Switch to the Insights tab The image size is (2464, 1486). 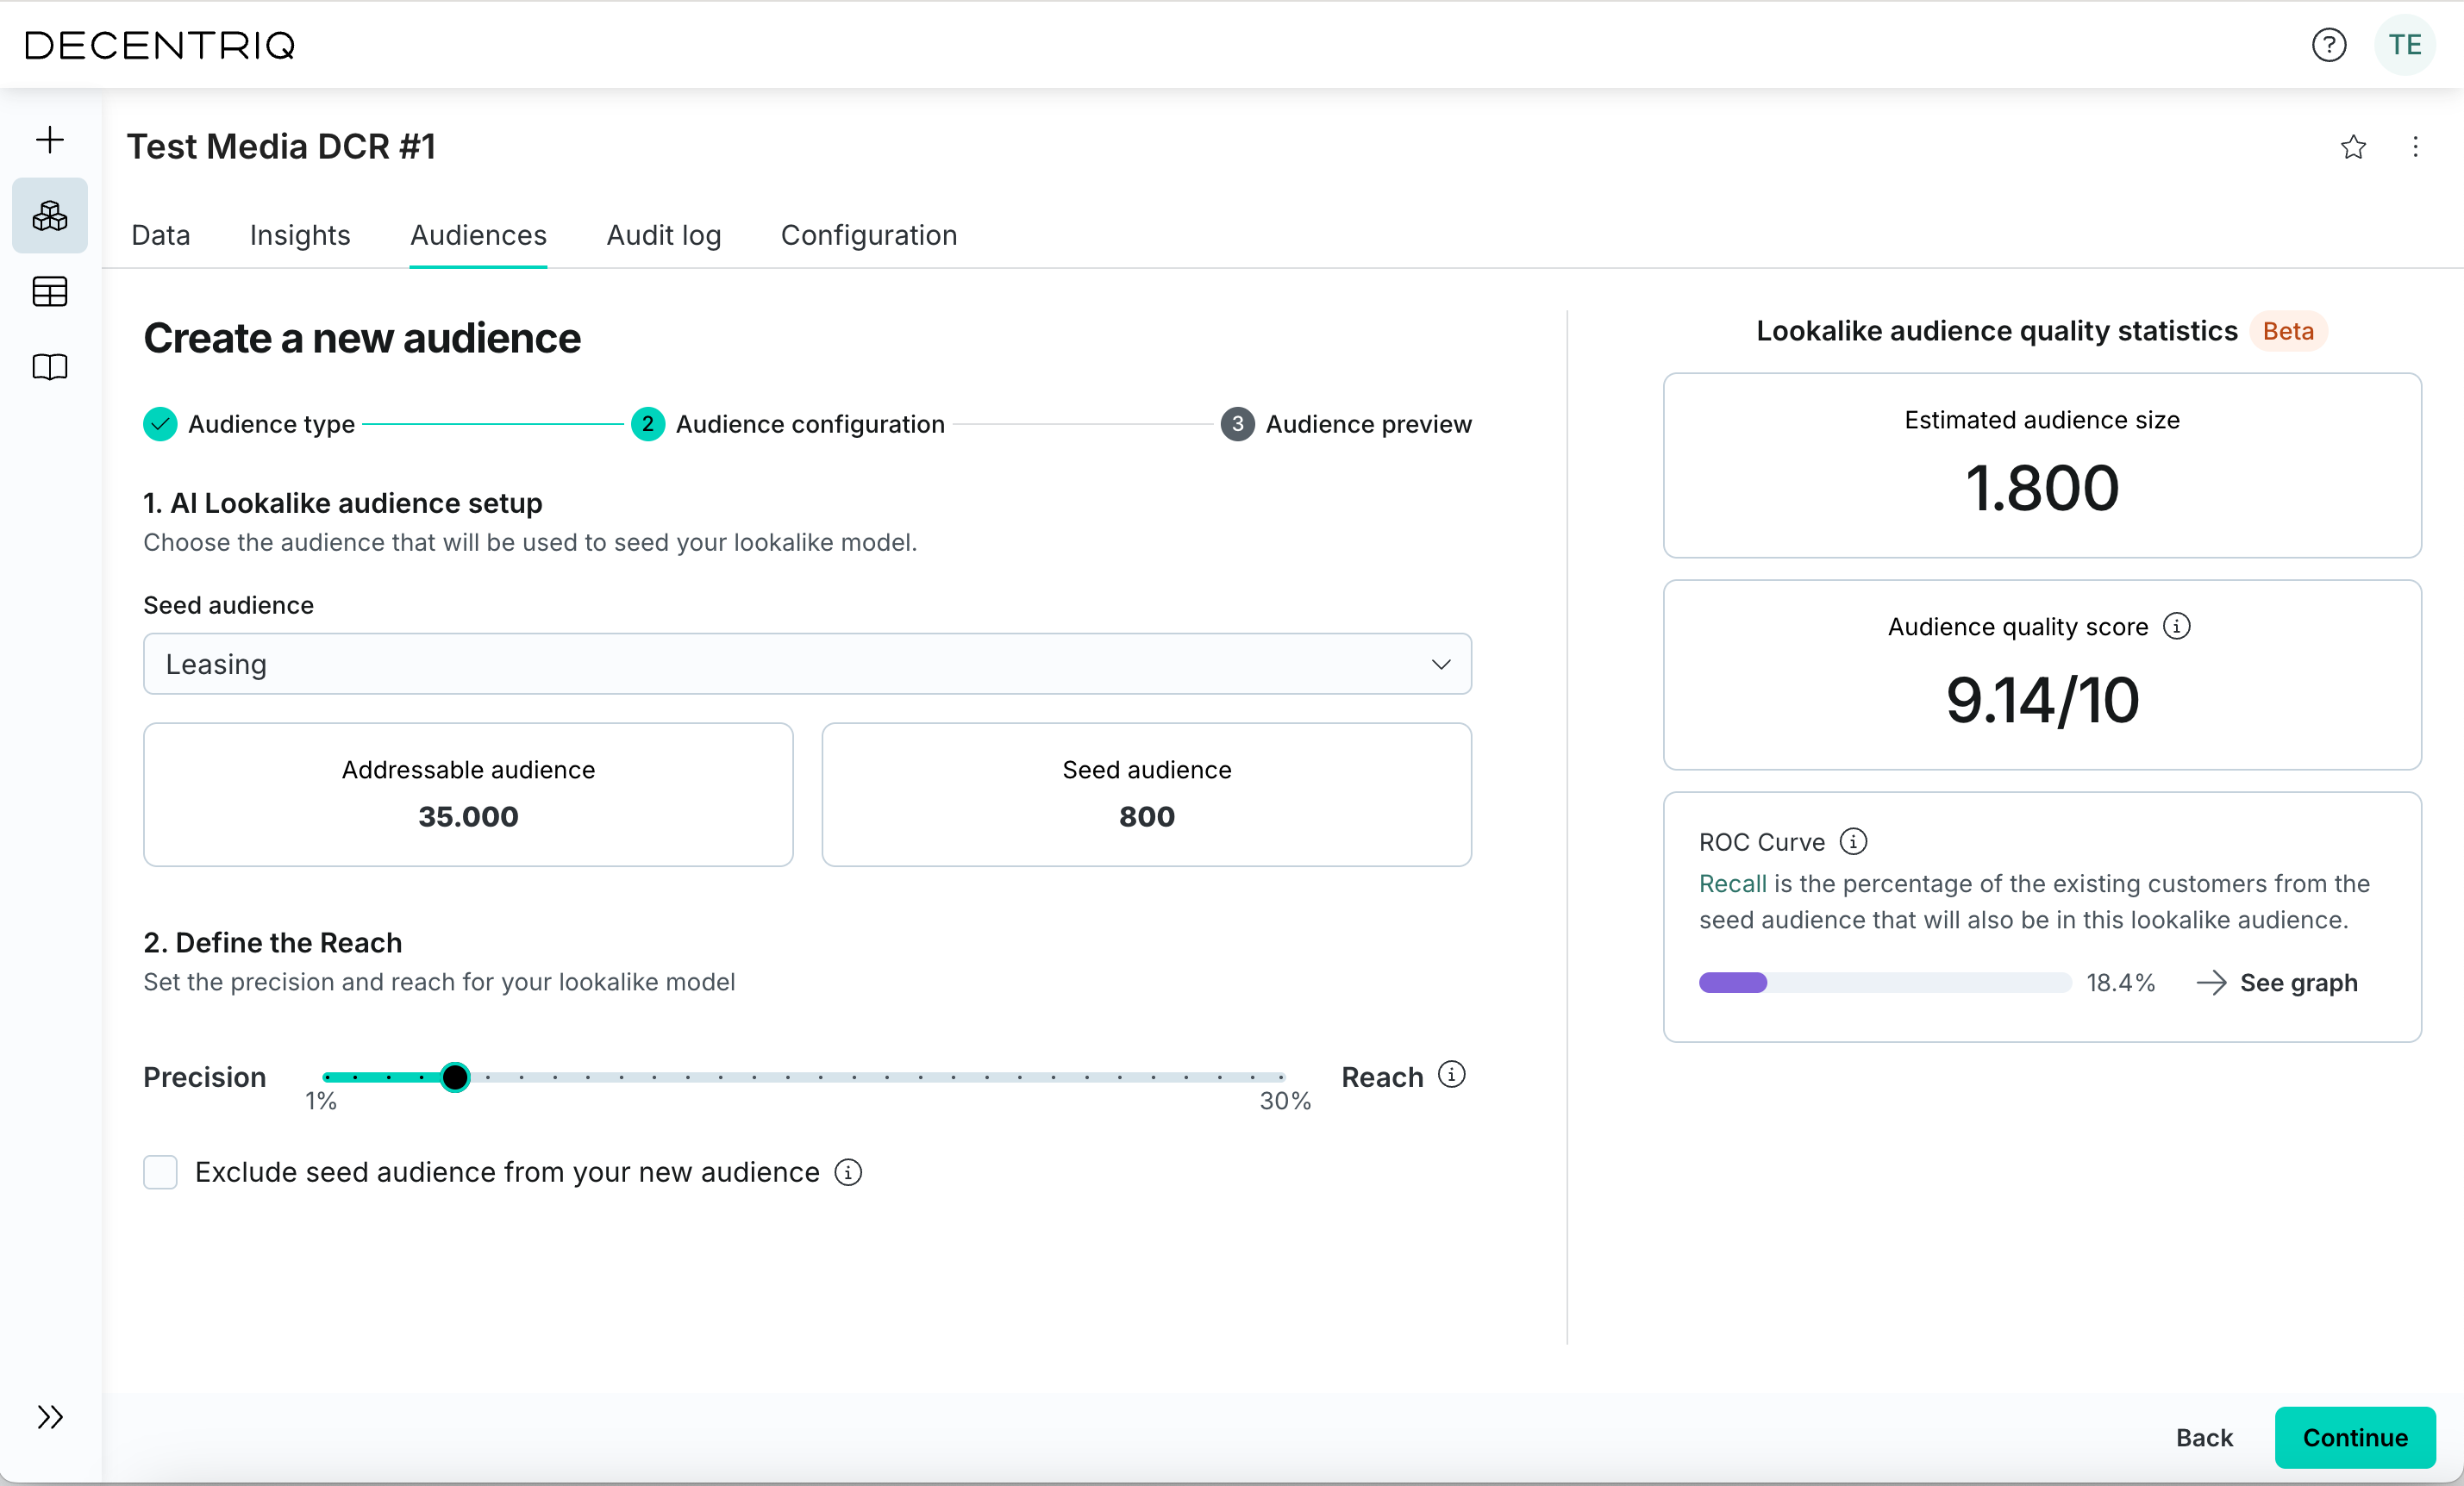point(300,235)
